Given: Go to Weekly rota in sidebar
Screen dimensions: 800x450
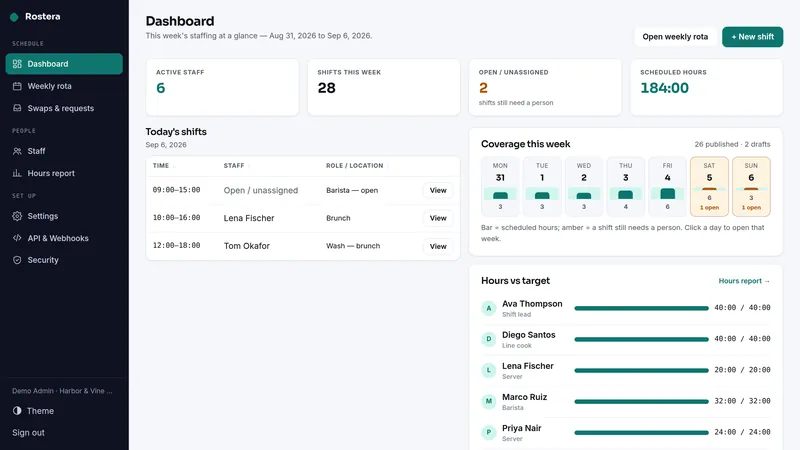Looking at the screenshot, I should (64, 86).
